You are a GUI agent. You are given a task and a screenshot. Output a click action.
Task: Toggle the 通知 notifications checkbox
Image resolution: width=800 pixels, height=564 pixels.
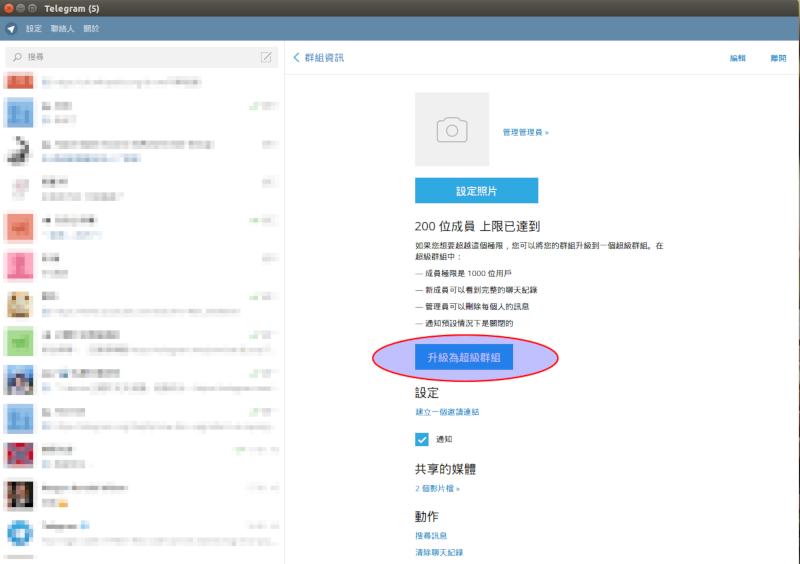tap(422, 439)
